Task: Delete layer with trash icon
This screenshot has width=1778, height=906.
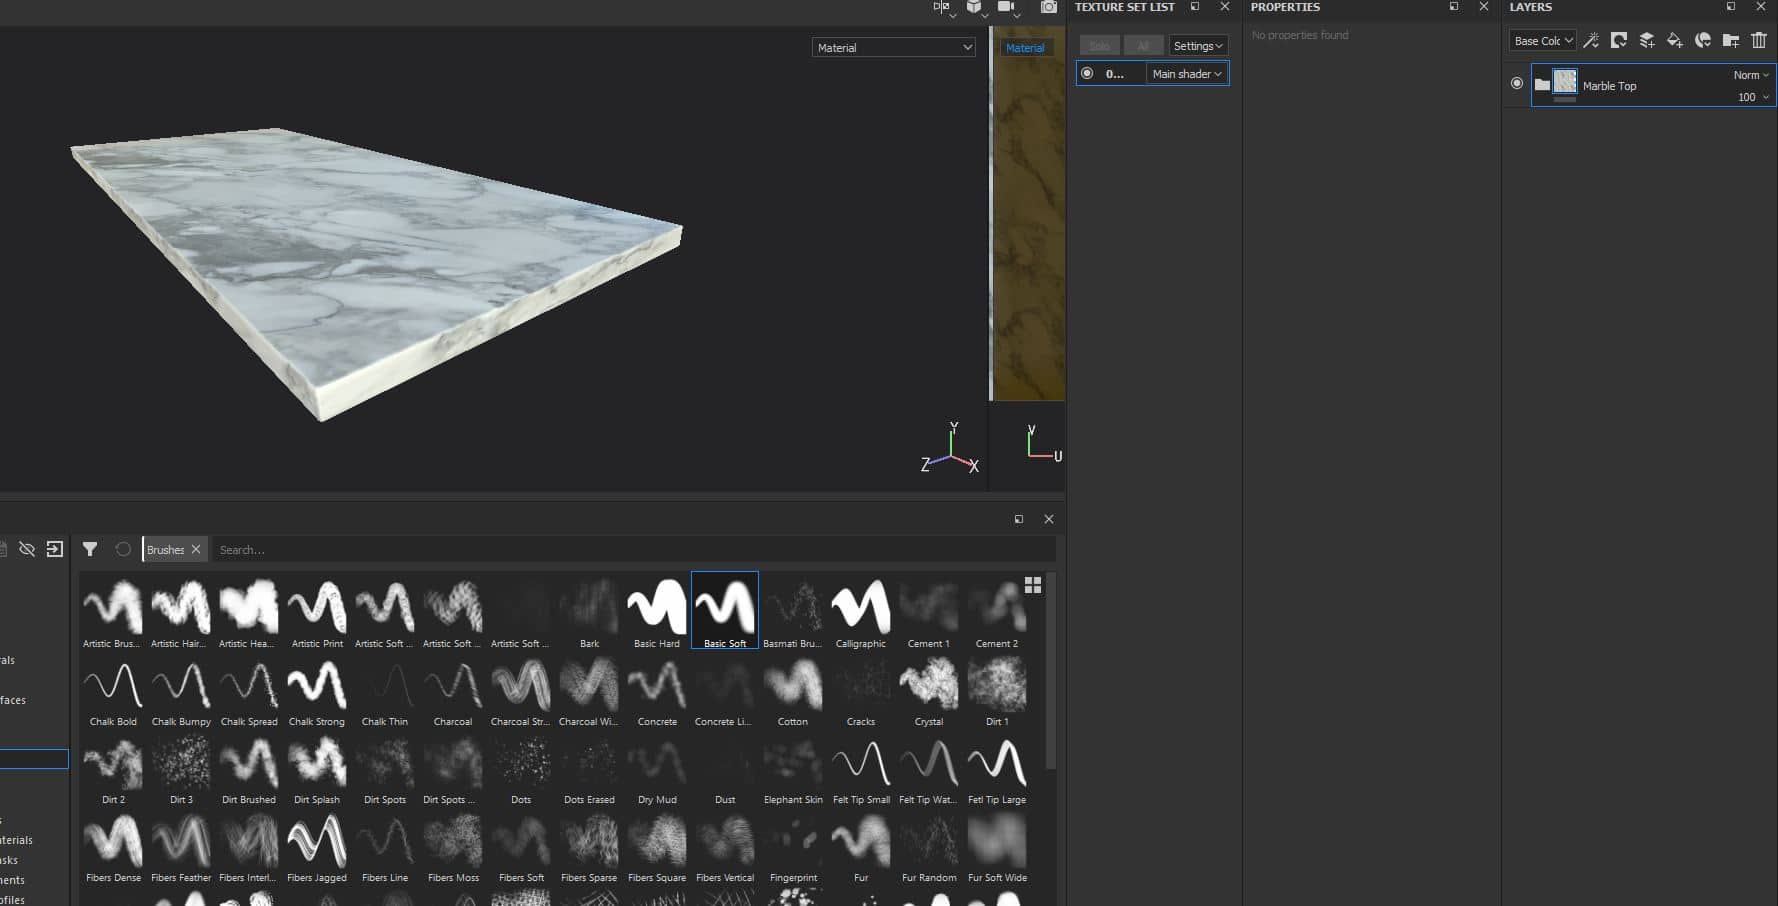Action: 1759,40
